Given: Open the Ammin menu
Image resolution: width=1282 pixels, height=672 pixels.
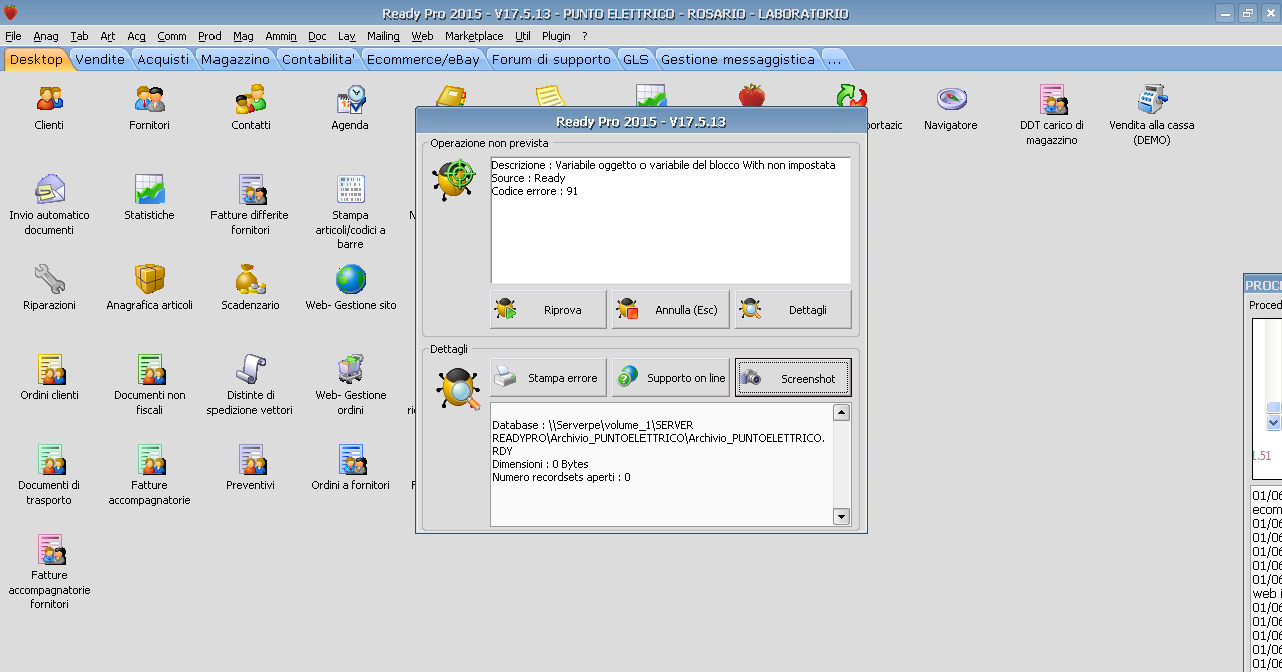Looking at the screenshot, I should 281,36.
